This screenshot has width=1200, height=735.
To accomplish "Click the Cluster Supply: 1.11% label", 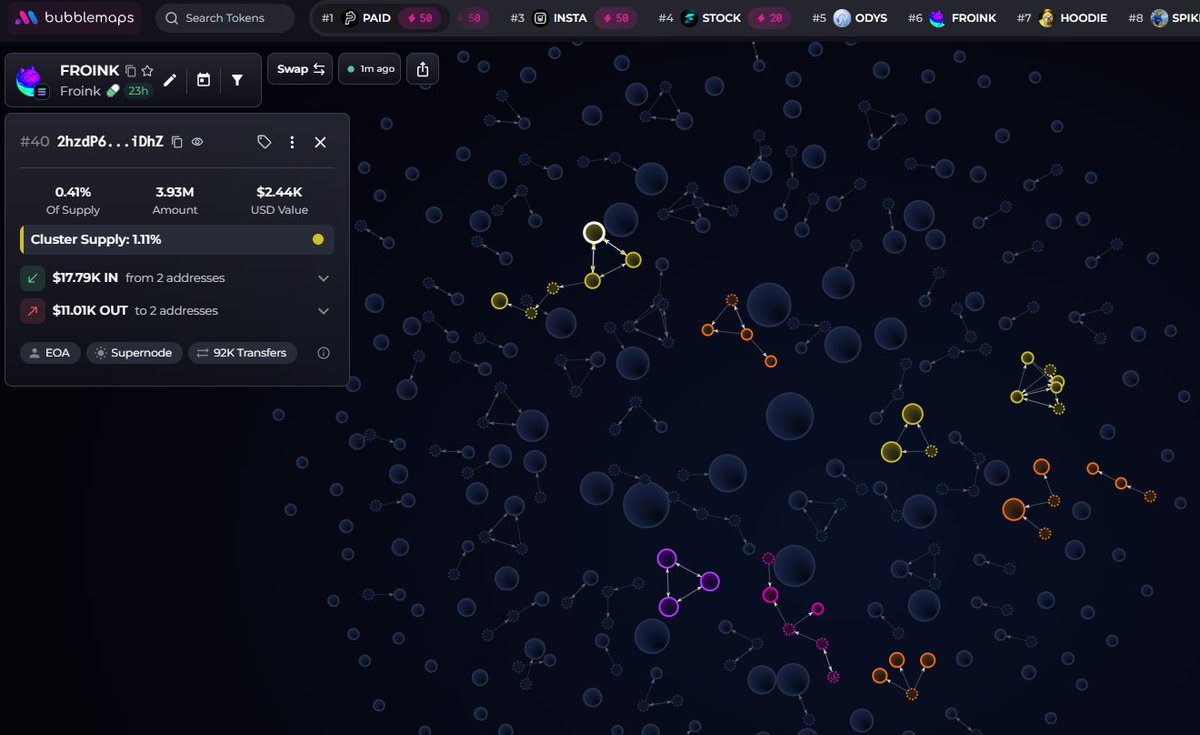I will (x=96, y=240).
